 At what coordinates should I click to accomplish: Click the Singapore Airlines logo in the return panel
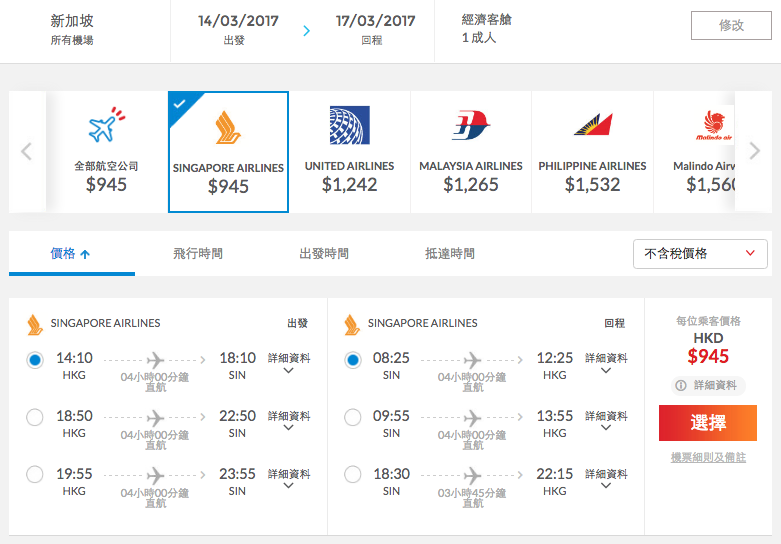[352, 325]
